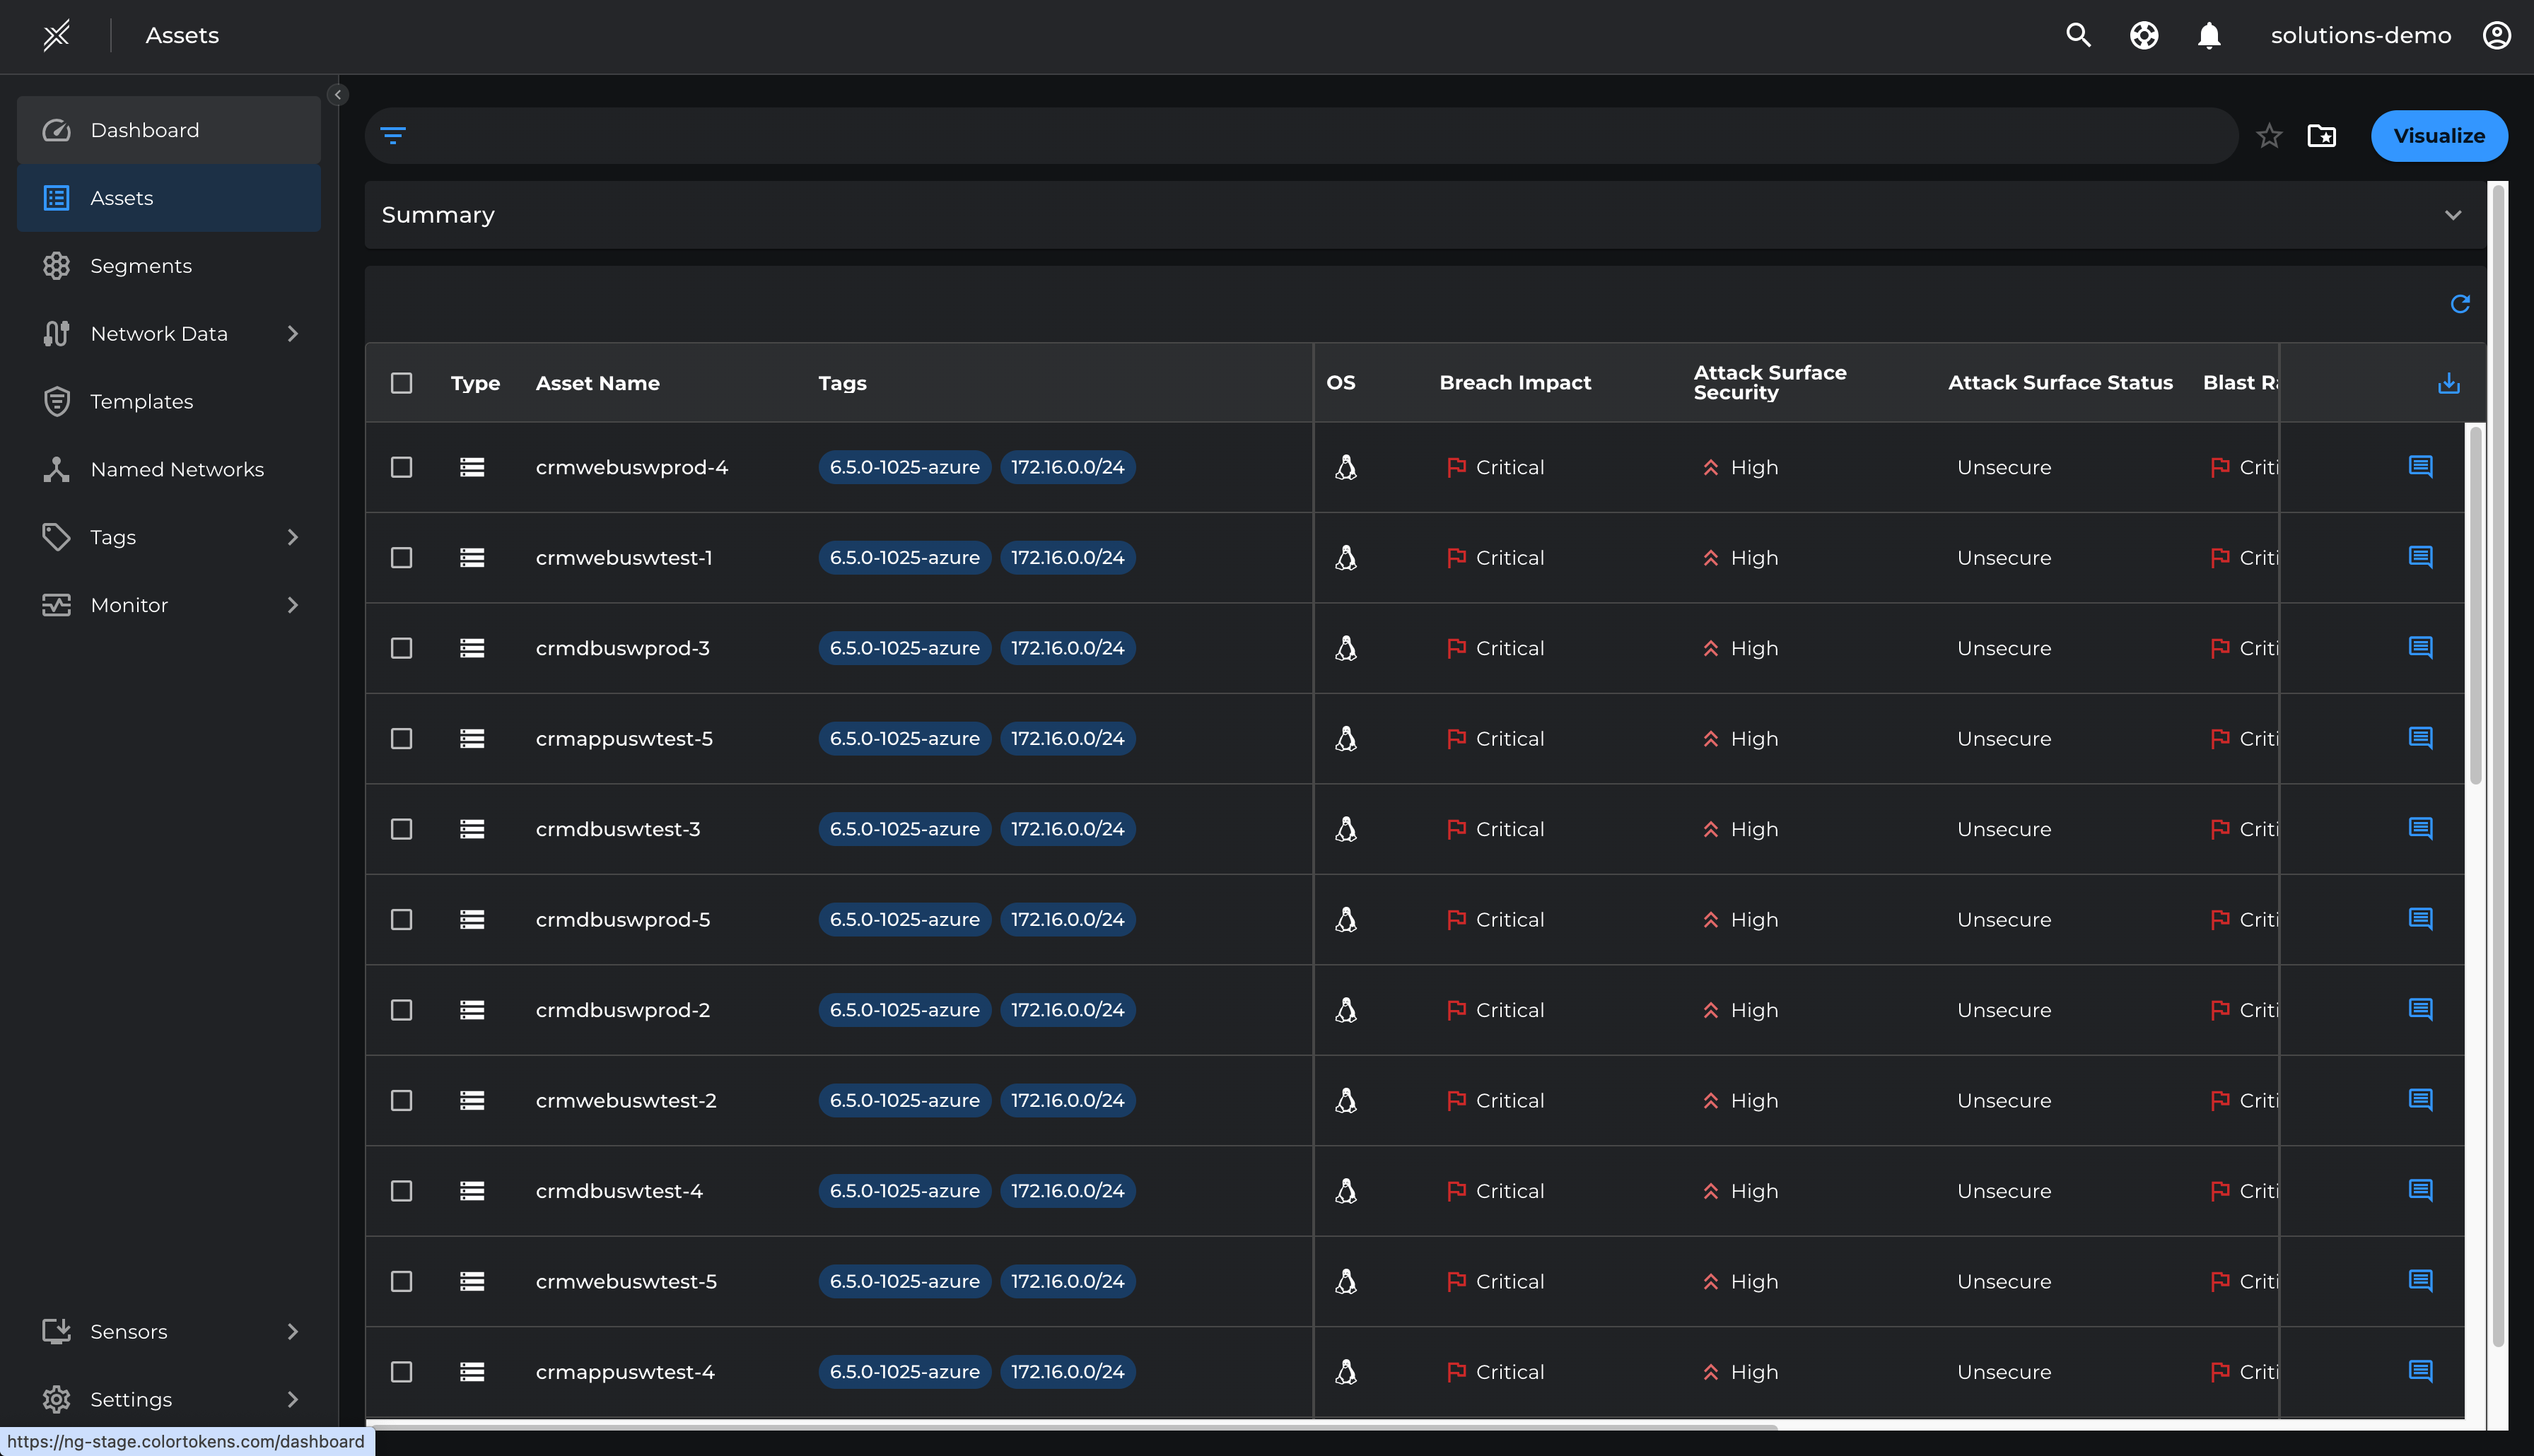Open the user account profile icon

click(x=2496, y=36)
